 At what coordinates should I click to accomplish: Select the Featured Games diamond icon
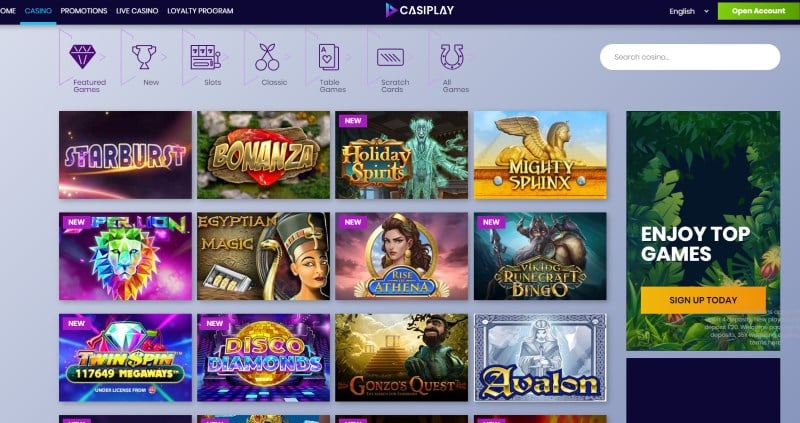(x=83, y=57)
